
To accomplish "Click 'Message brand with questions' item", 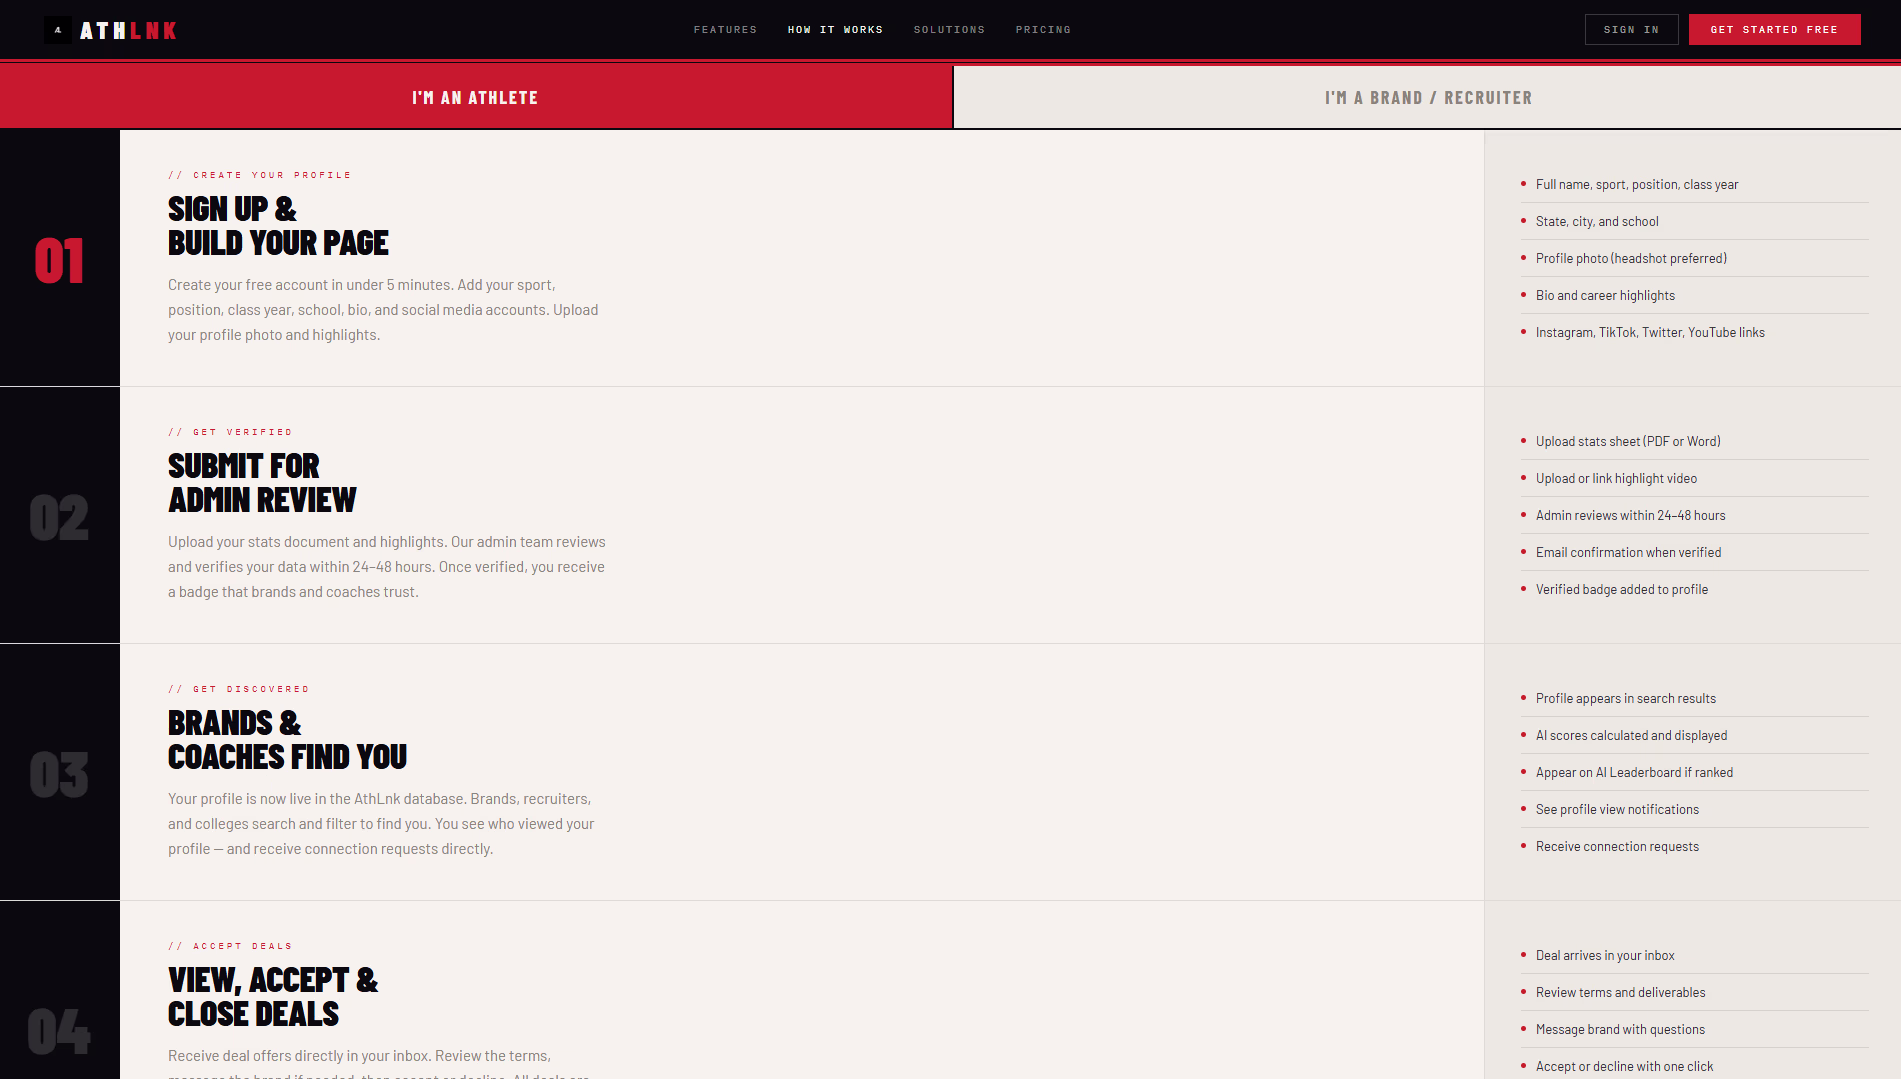I will [x=1620, y=1030].
